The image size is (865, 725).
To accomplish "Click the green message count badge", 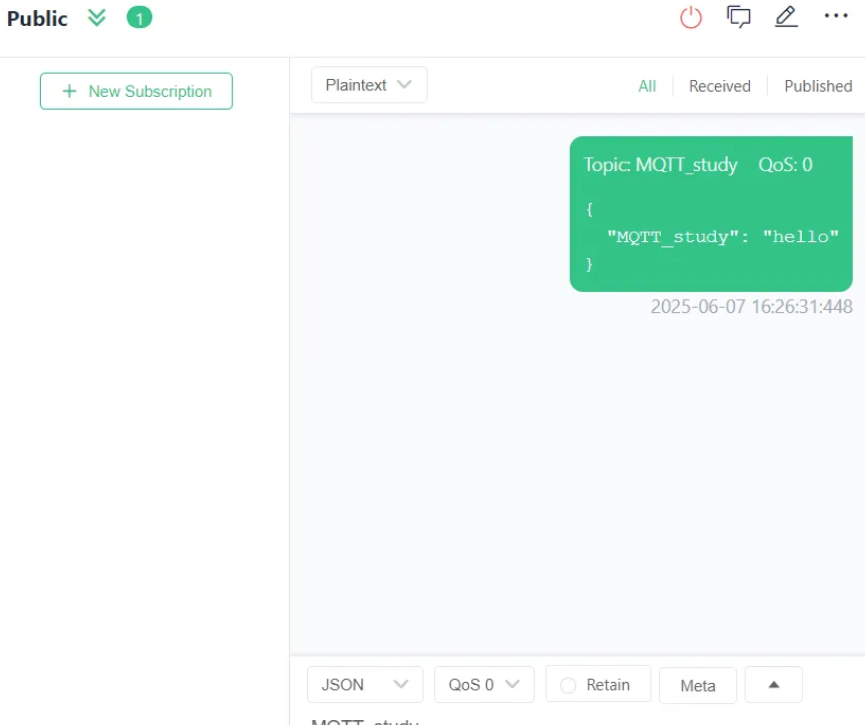I will 139,18.
